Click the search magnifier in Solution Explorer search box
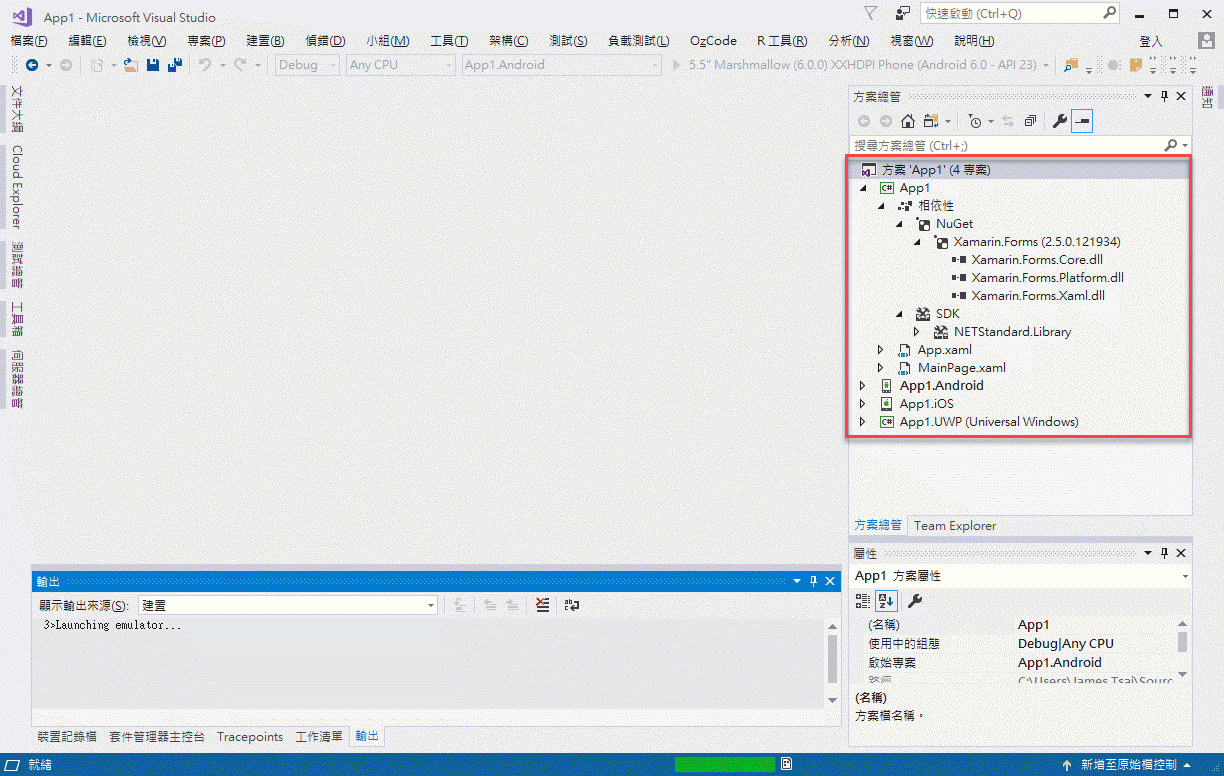 coord(1171,145)
